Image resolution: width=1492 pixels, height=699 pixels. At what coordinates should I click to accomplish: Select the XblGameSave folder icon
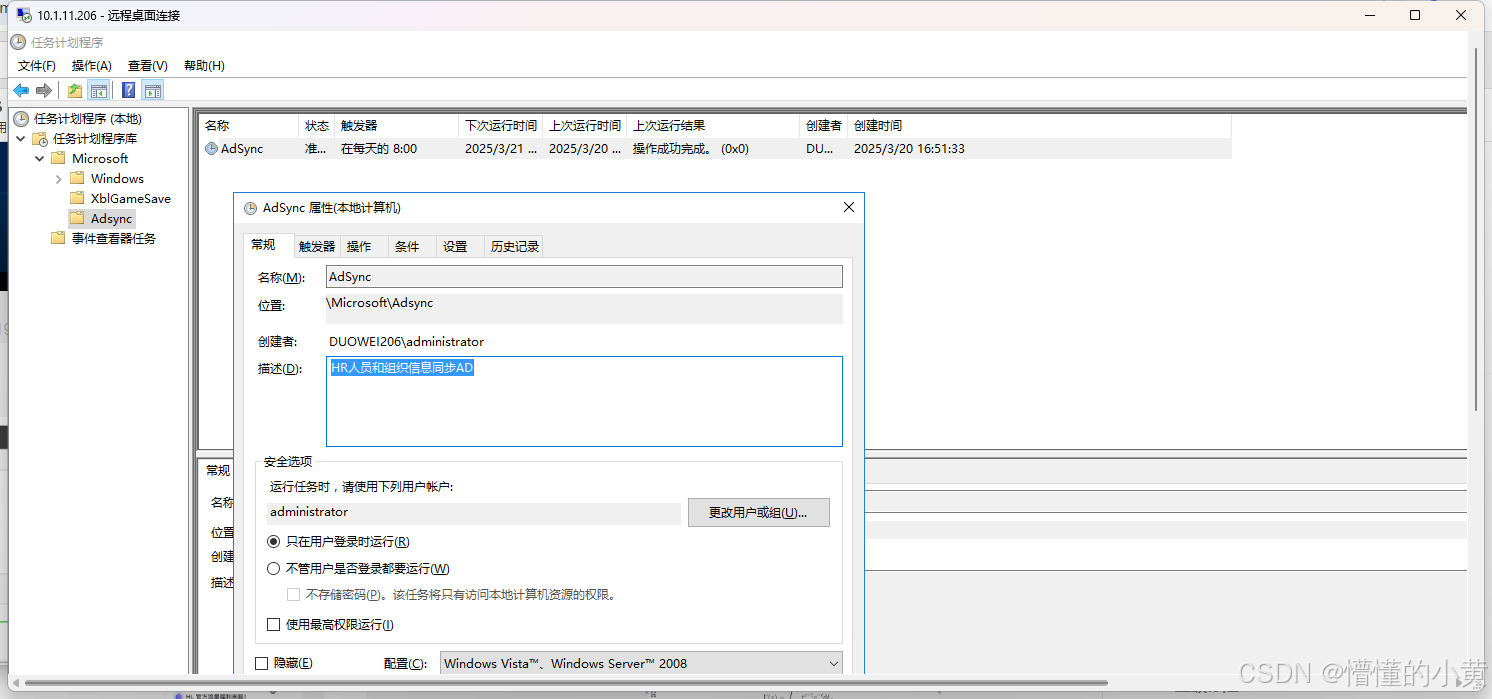tap(77, 198)
